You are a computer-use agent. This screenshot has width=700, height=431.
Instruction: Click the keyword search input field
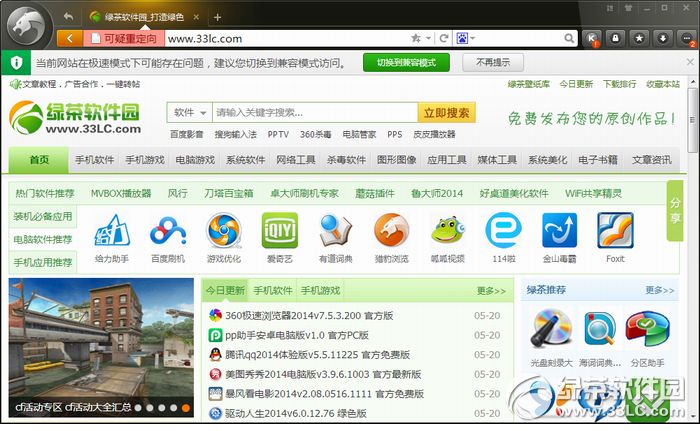click(315, 113)
